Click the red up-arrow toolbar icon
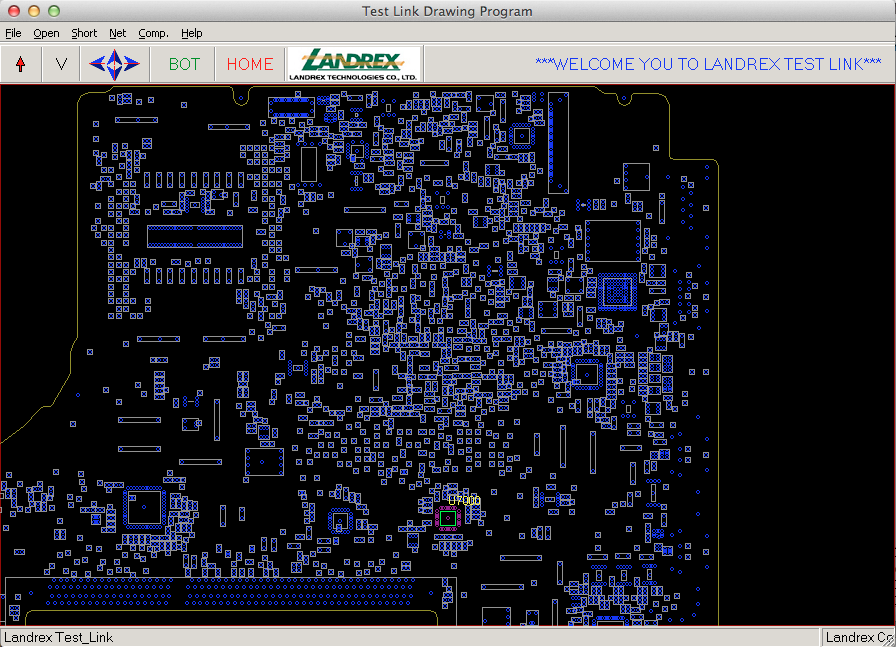This screenshot has width=896, height=647. point(21,64)
